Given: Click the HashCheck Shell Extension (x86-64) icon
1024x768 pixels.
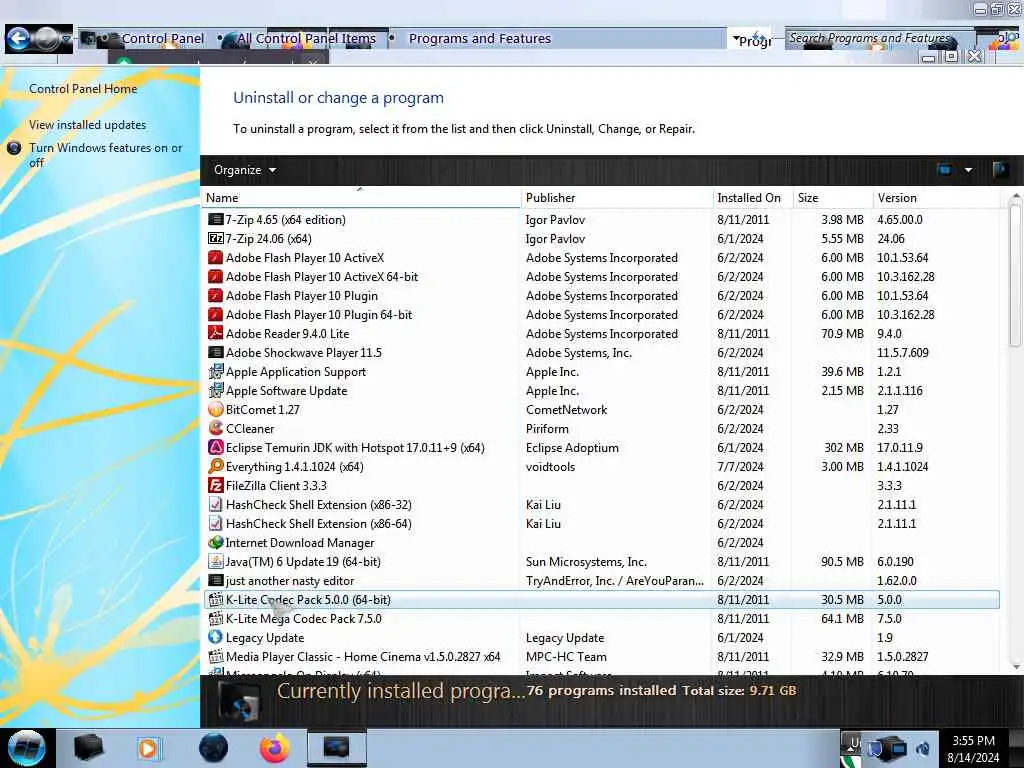Looking at the screenshot, I should pyautogui.click(x=216, y=523).
